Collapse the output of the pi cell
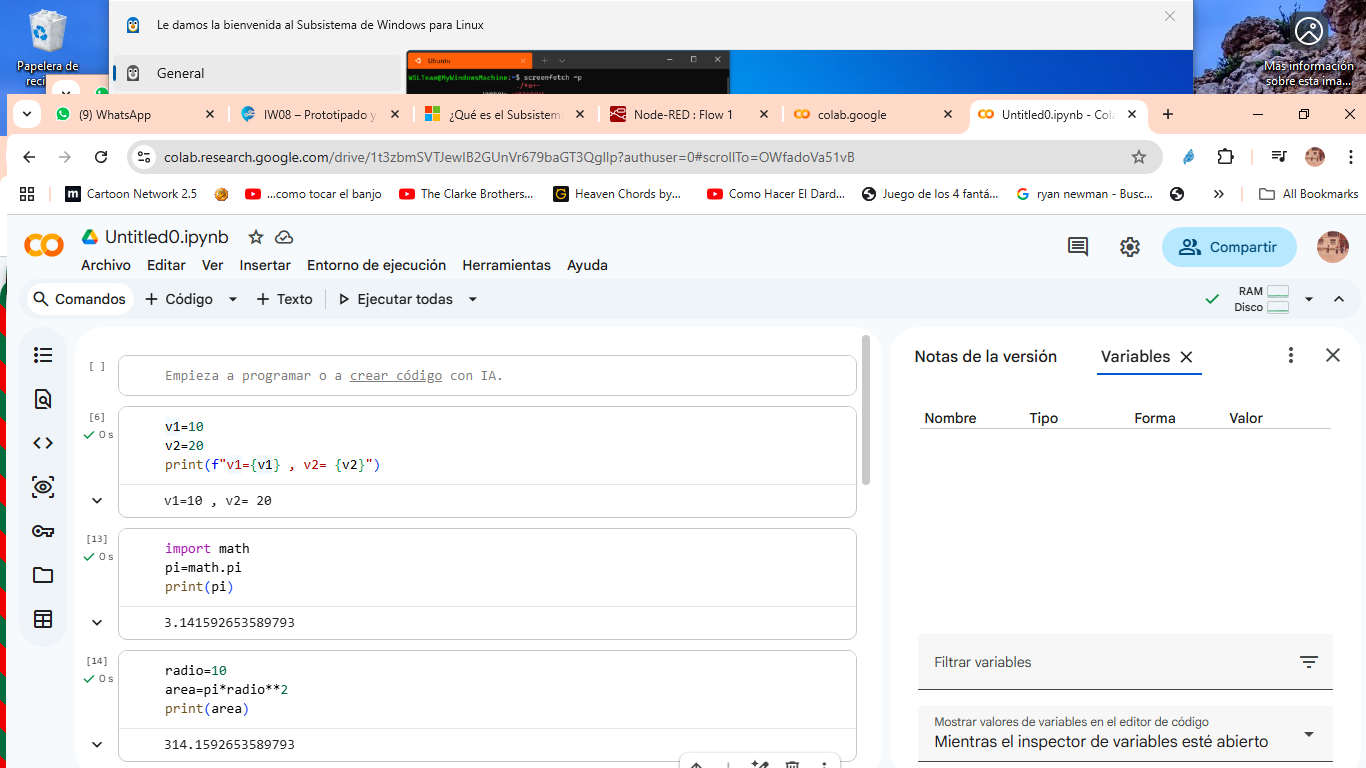The height and width of the screenshot is (768, 1366). [x=97, y=623]
